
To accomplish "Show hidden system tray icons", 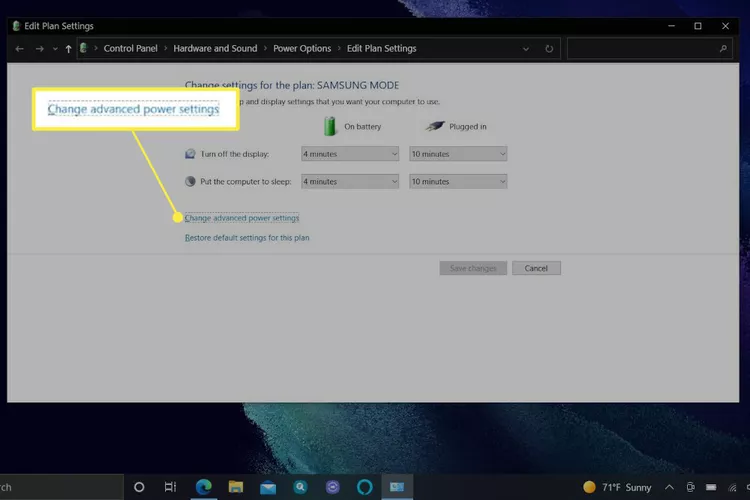I will click(x=669, y=487).
